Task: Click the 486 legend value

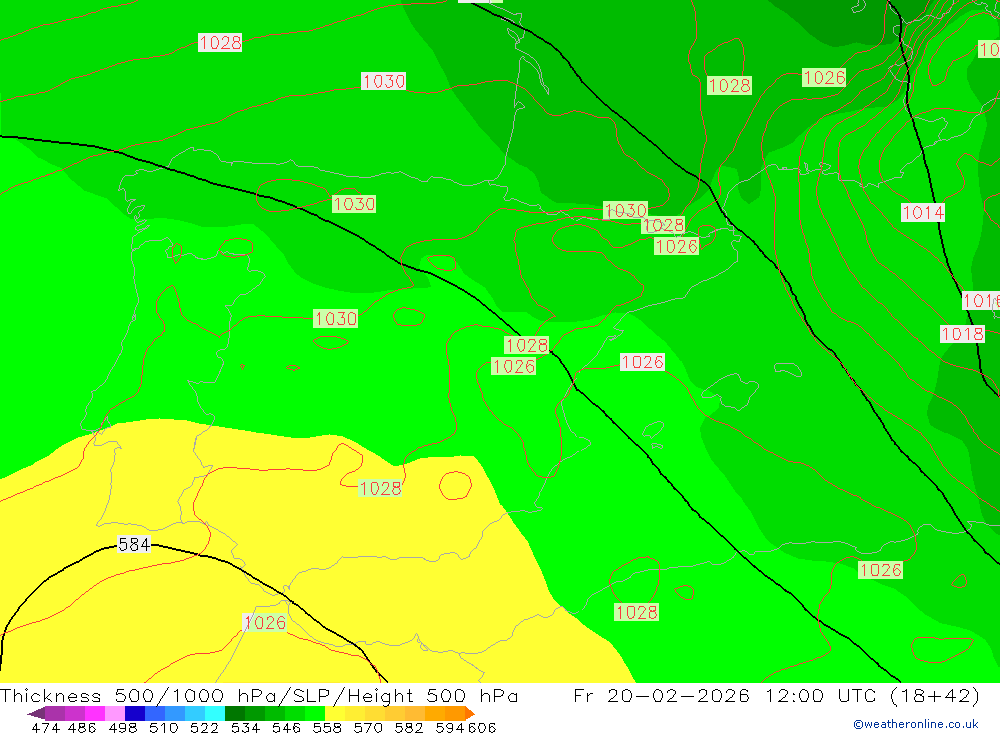Action: pyautogui.click(x=82, y=727)
